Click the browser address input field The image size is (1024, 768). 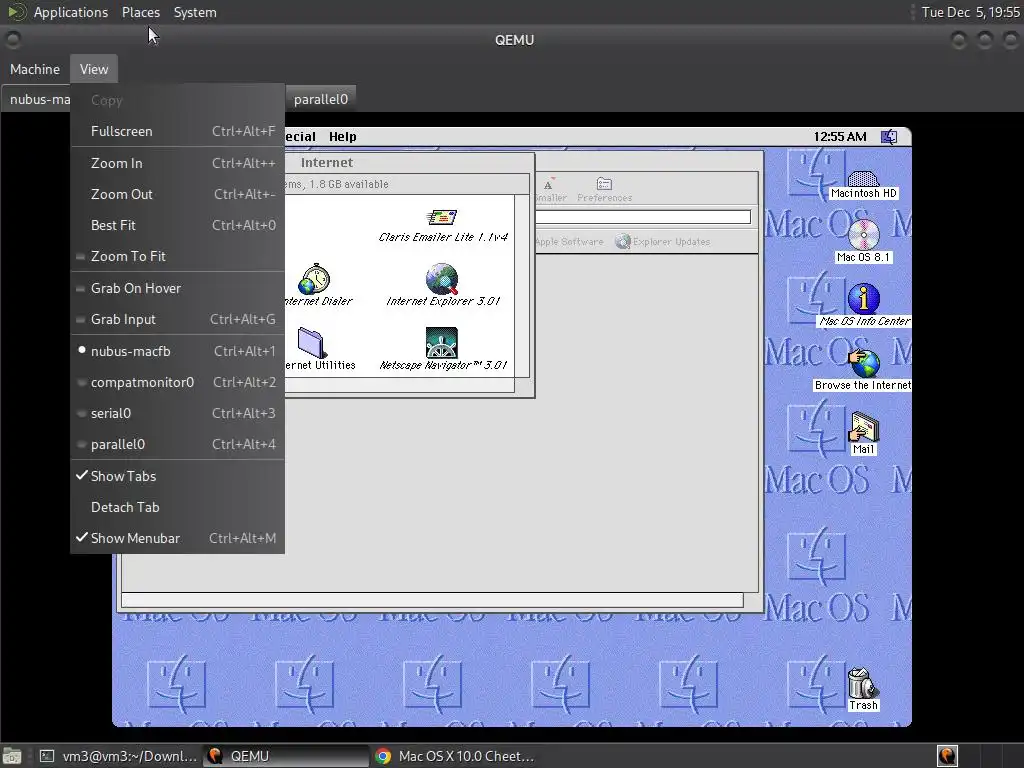coord(643,217)
